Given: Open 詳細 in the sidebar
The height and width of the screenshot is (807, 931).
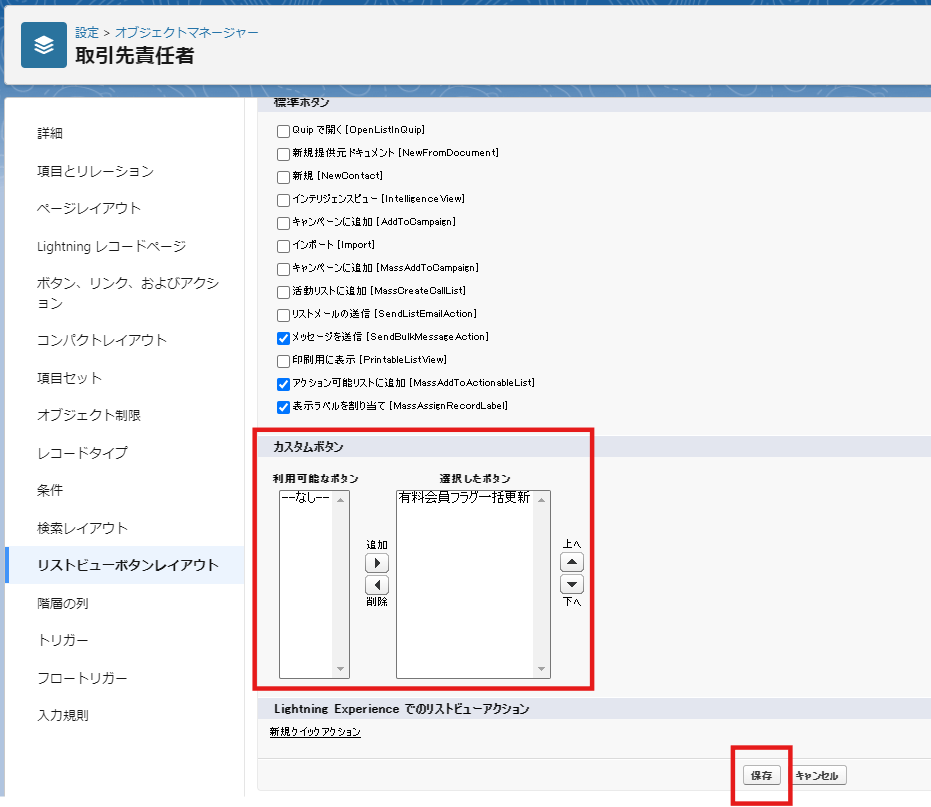Looking at the screenshot, I should (x=50, y=133).
